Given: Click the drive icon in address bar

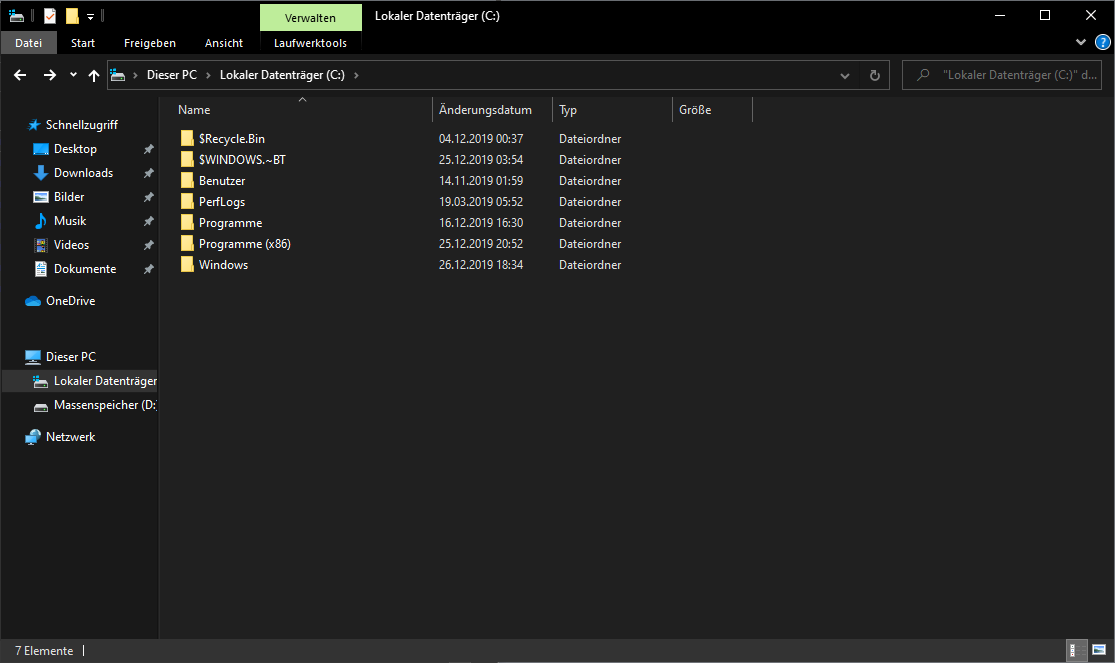Looking at the screenshot, I should [118, 75].
